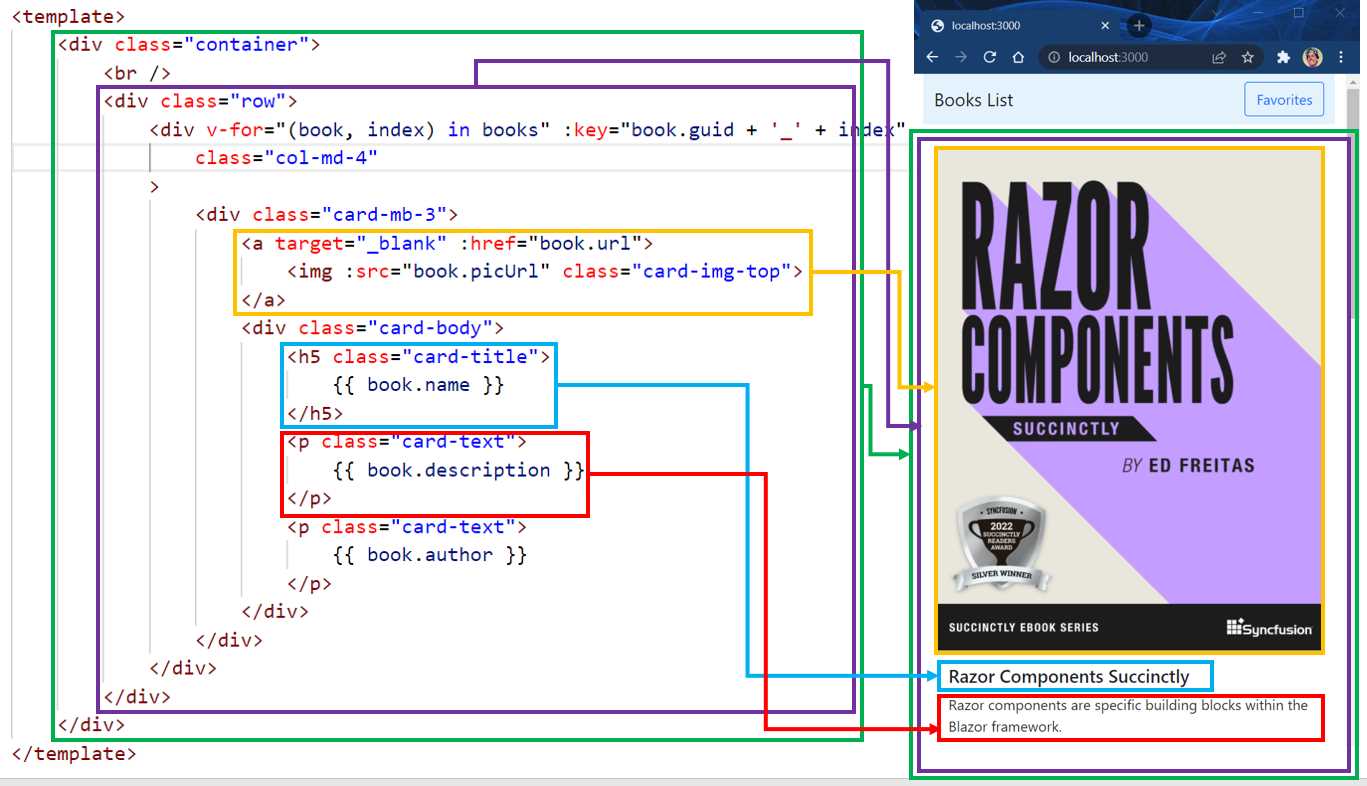This screenshot has width=1367, height=786.
Task: Bookmark the page with the star icon
Action: click(1247, 57)
